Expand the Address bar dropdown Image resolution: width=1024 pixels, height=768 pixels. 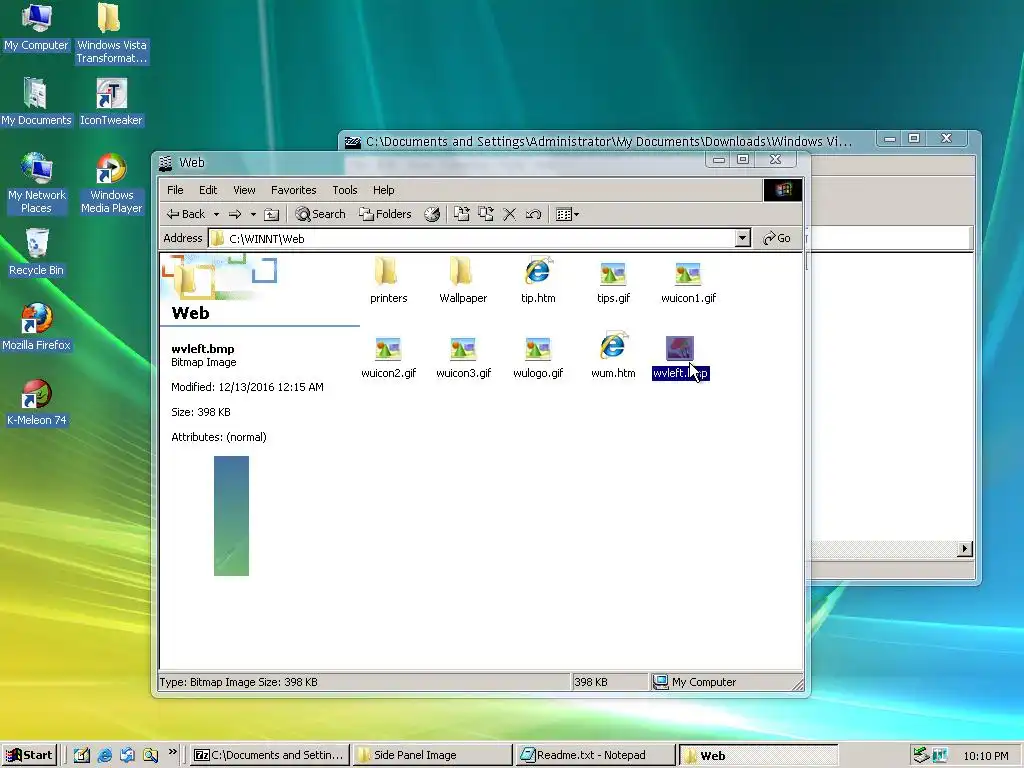pos(742,238)
